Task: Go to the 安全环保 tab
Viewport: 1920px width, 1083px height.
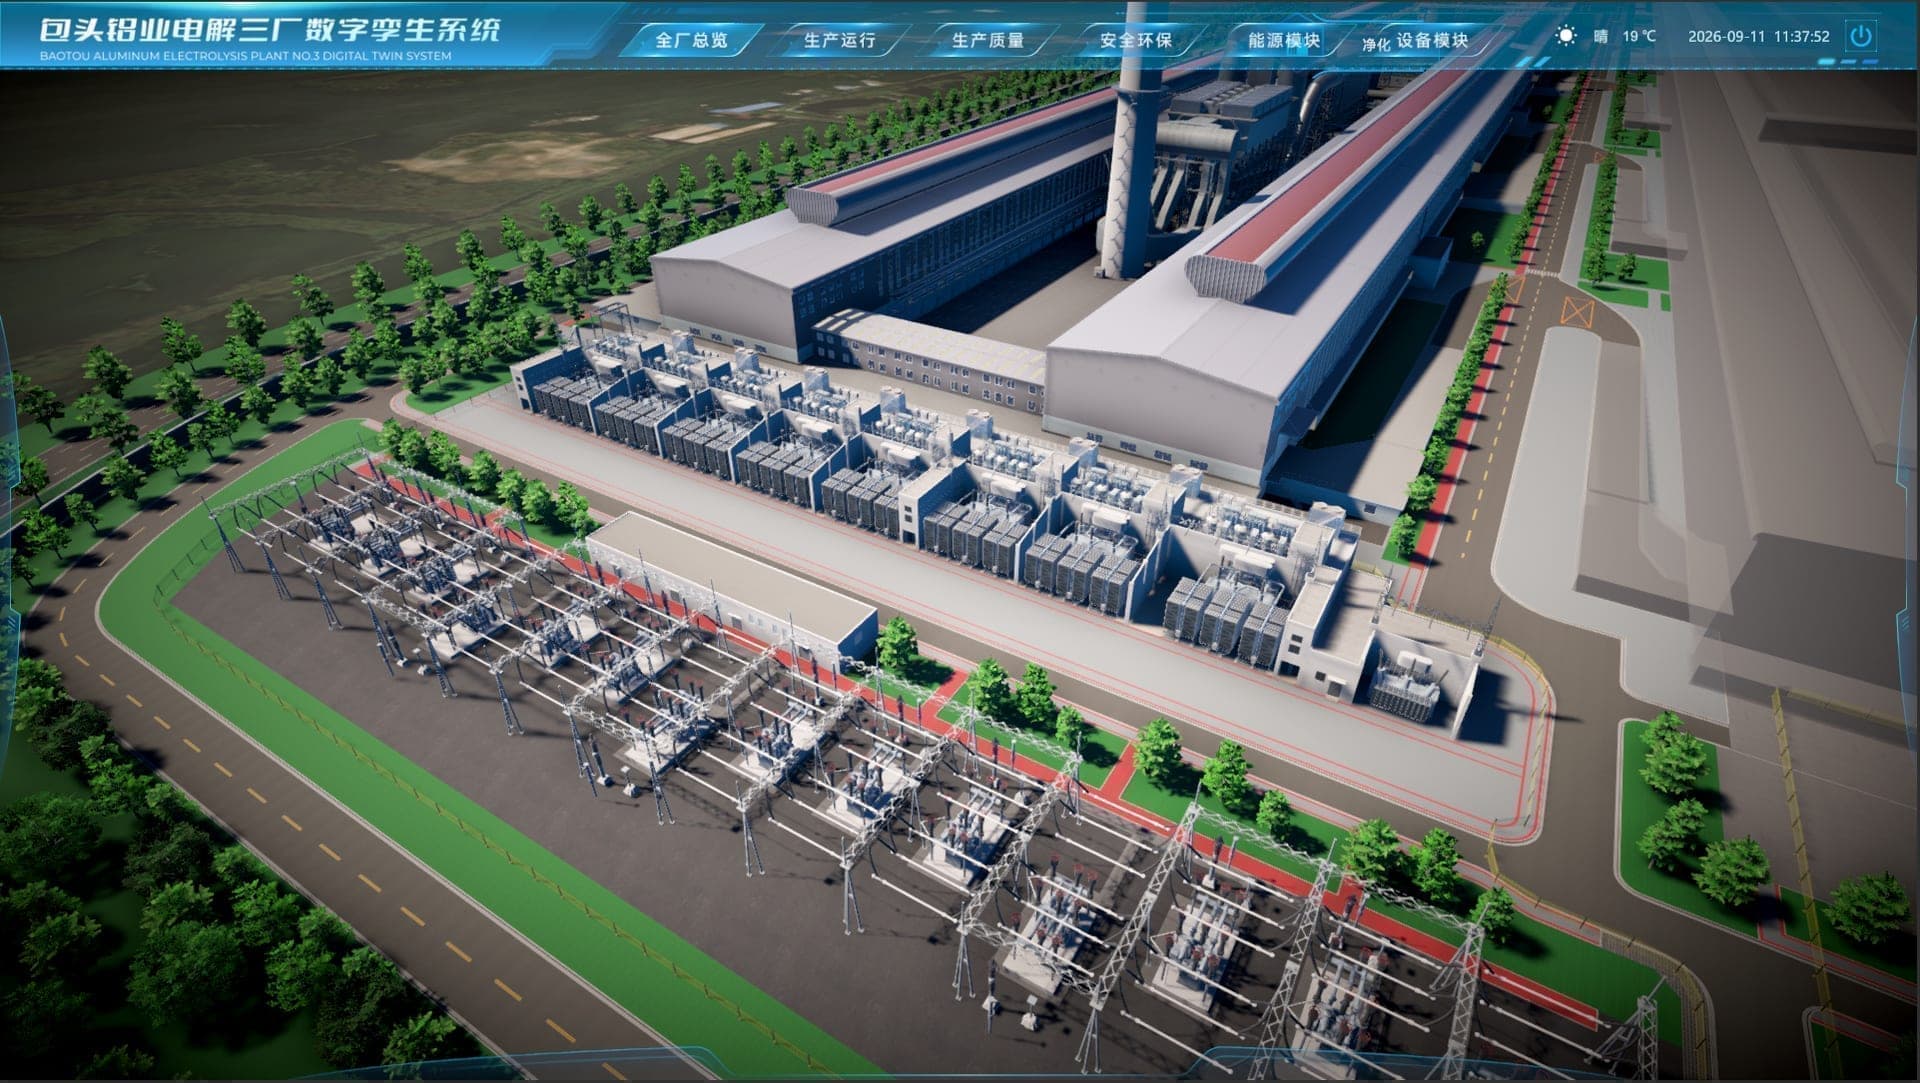Action: [x=1135, y=40]
